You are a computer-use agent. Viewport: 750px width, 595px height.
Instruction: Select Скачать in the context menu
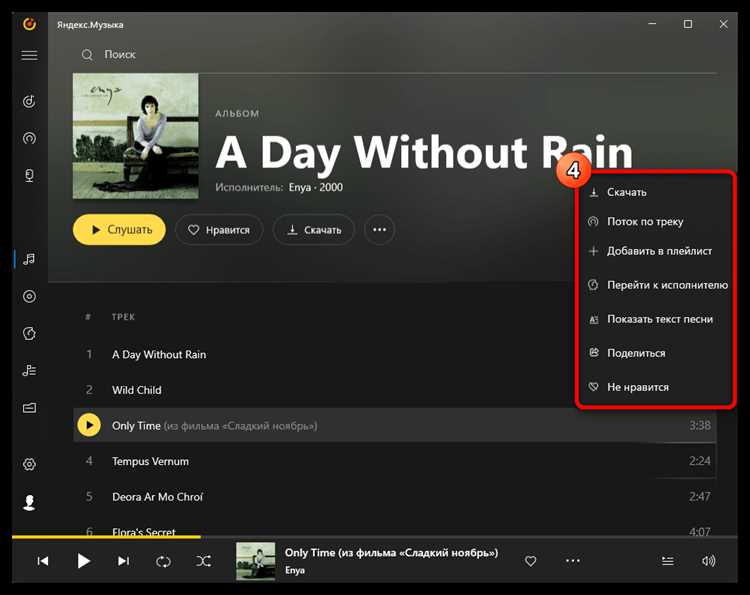[x=655, y=192]
